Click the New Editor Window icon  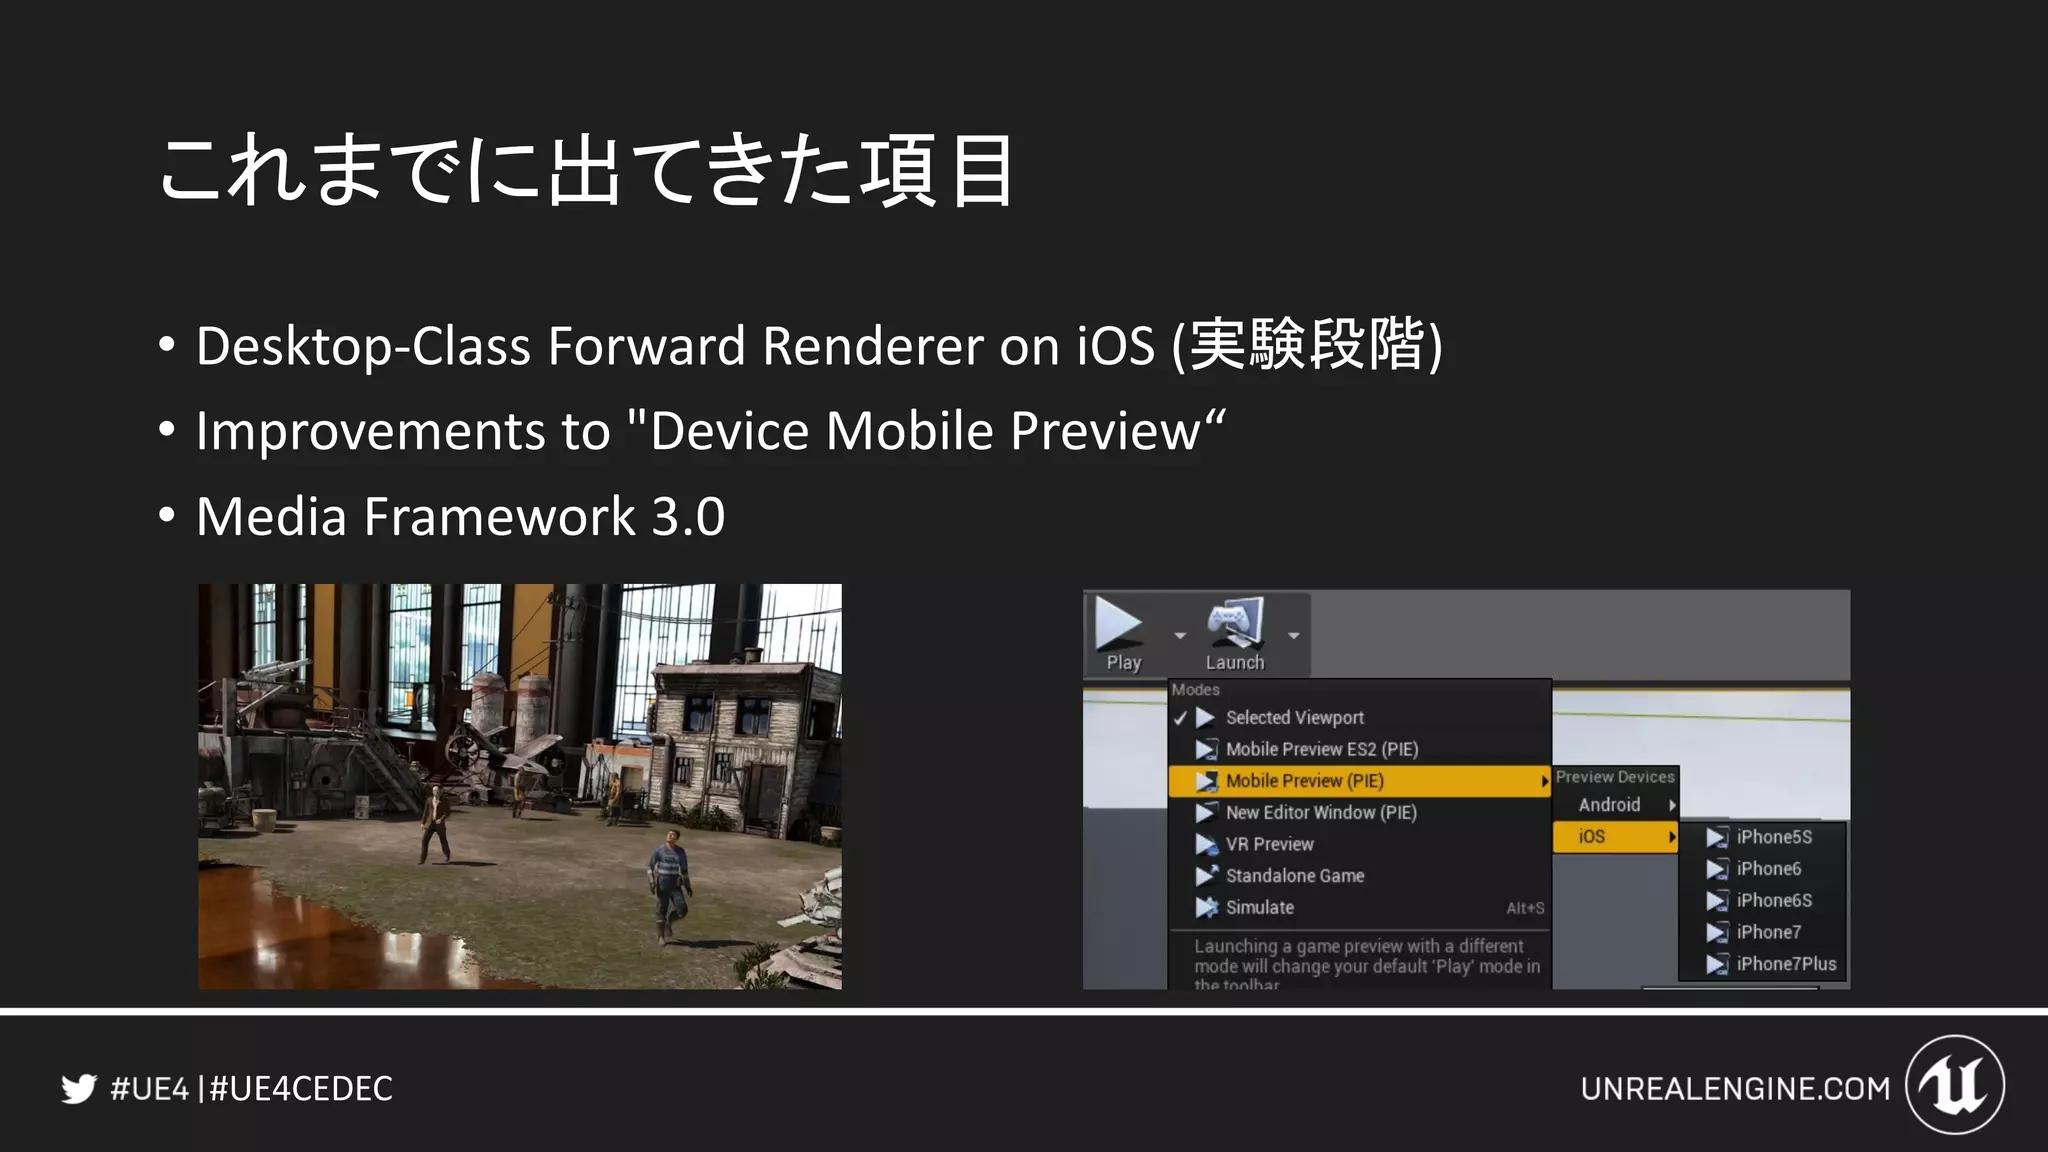[x=1207, y=813]
